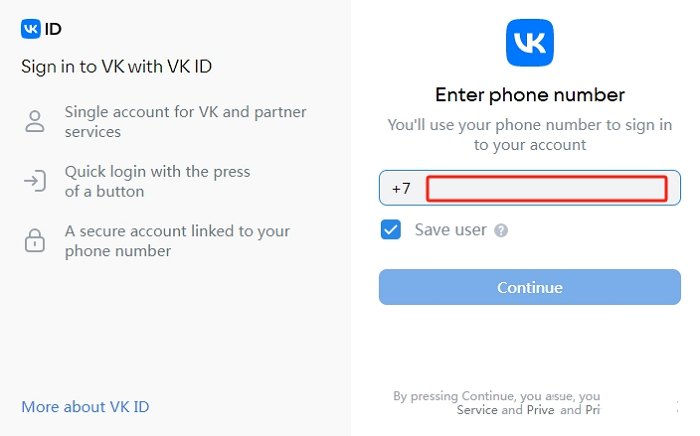
Task: Click the quick login arrow icon
Action: [35, 181]
